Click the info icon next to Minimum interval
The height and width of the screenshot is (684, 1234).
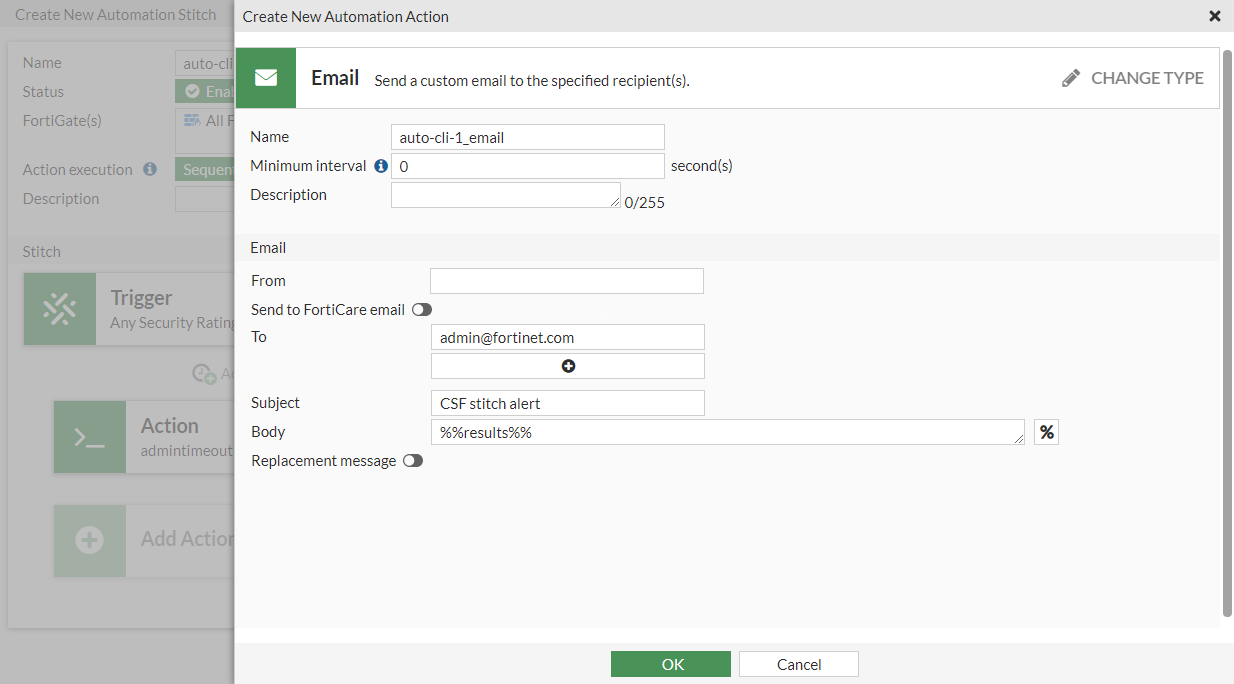[x=380, y=166]
